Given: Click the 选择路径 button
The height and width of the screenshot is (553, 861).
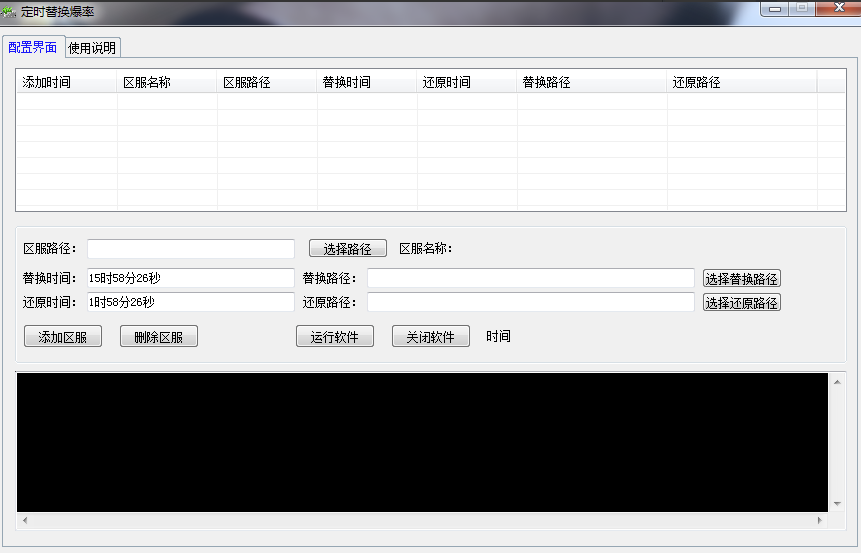Looking at the screenshot, I should [x=348, y=249].
